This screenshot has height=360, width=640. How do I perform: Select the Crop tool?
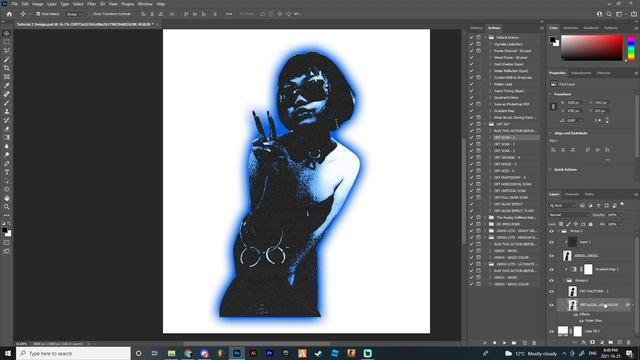(7, 68)
